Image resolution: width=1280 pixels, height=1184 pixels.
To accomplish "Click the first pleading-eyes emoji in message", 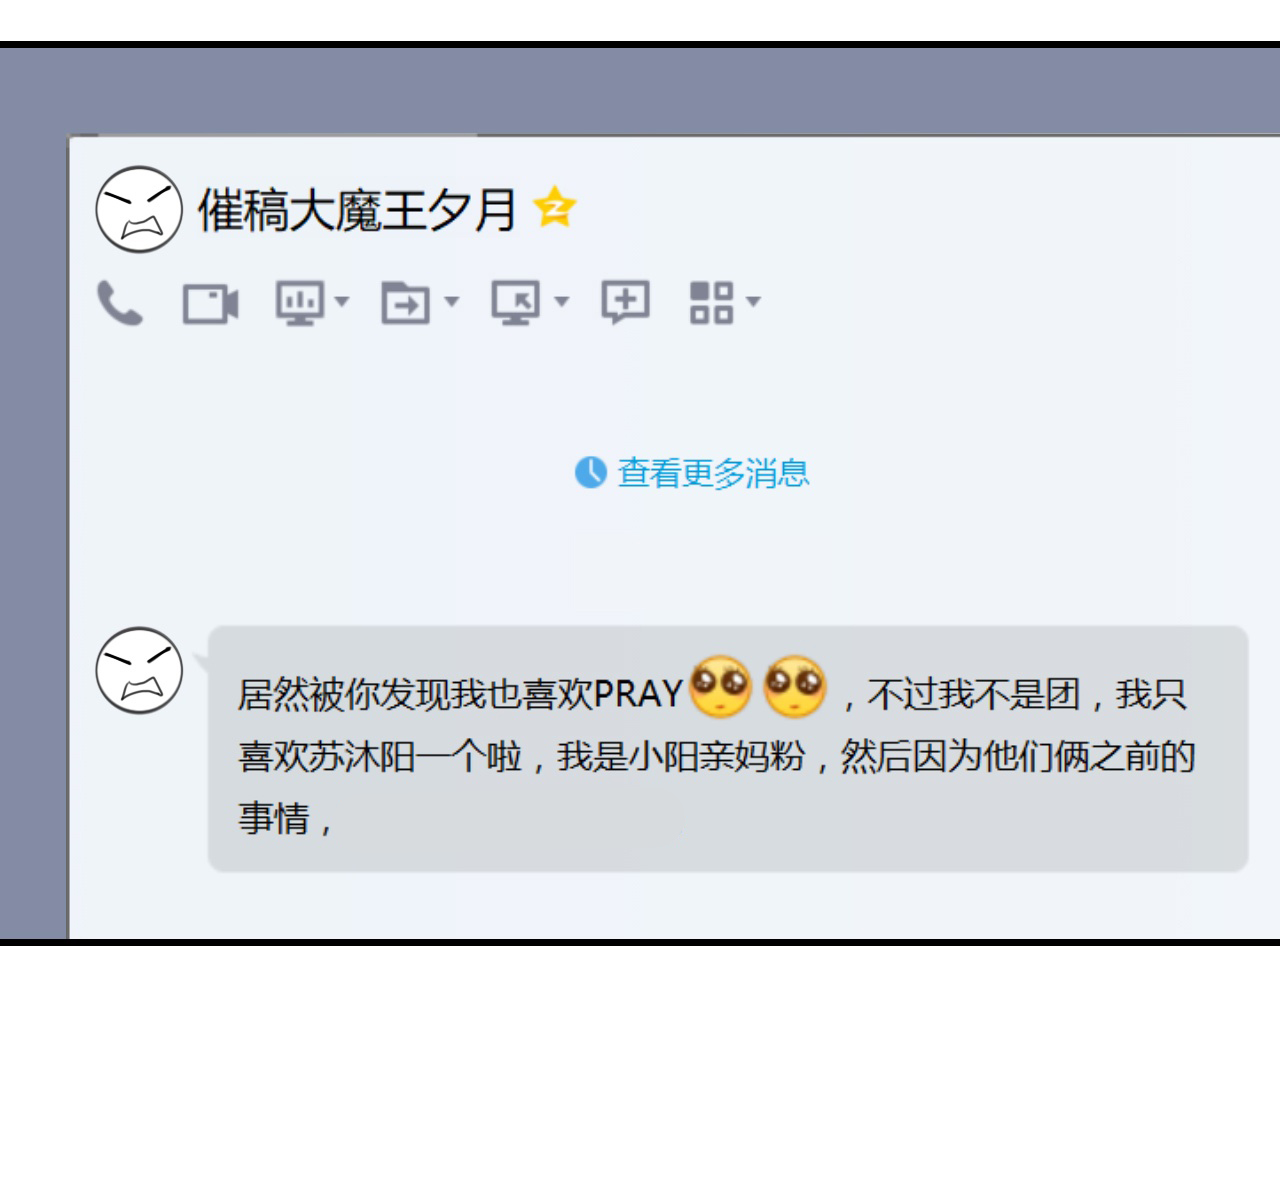I will click(x=720, y=686).
